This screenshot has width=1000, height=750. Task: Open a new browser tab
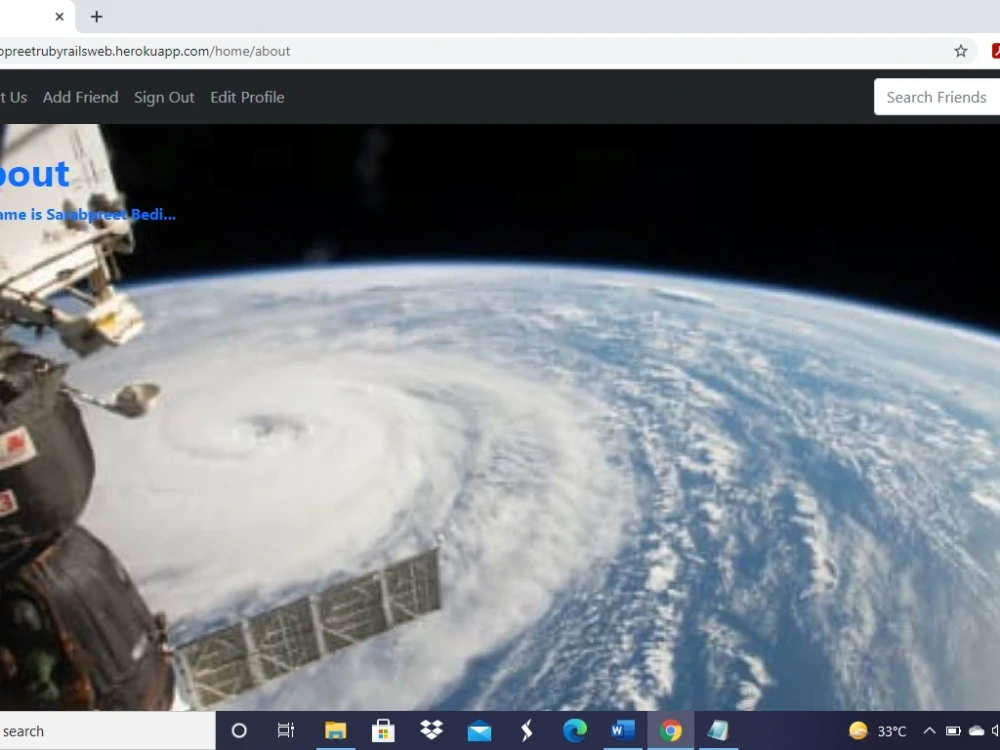click(96, 17)
